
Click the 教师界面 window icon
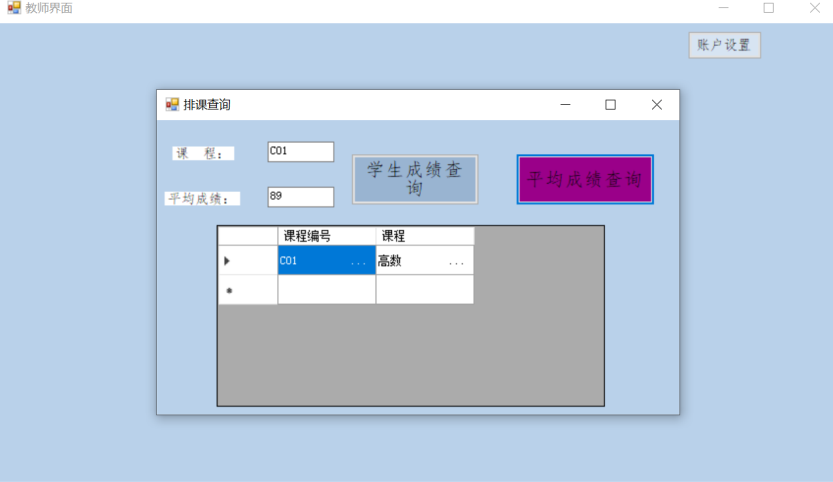click(14, 8)
